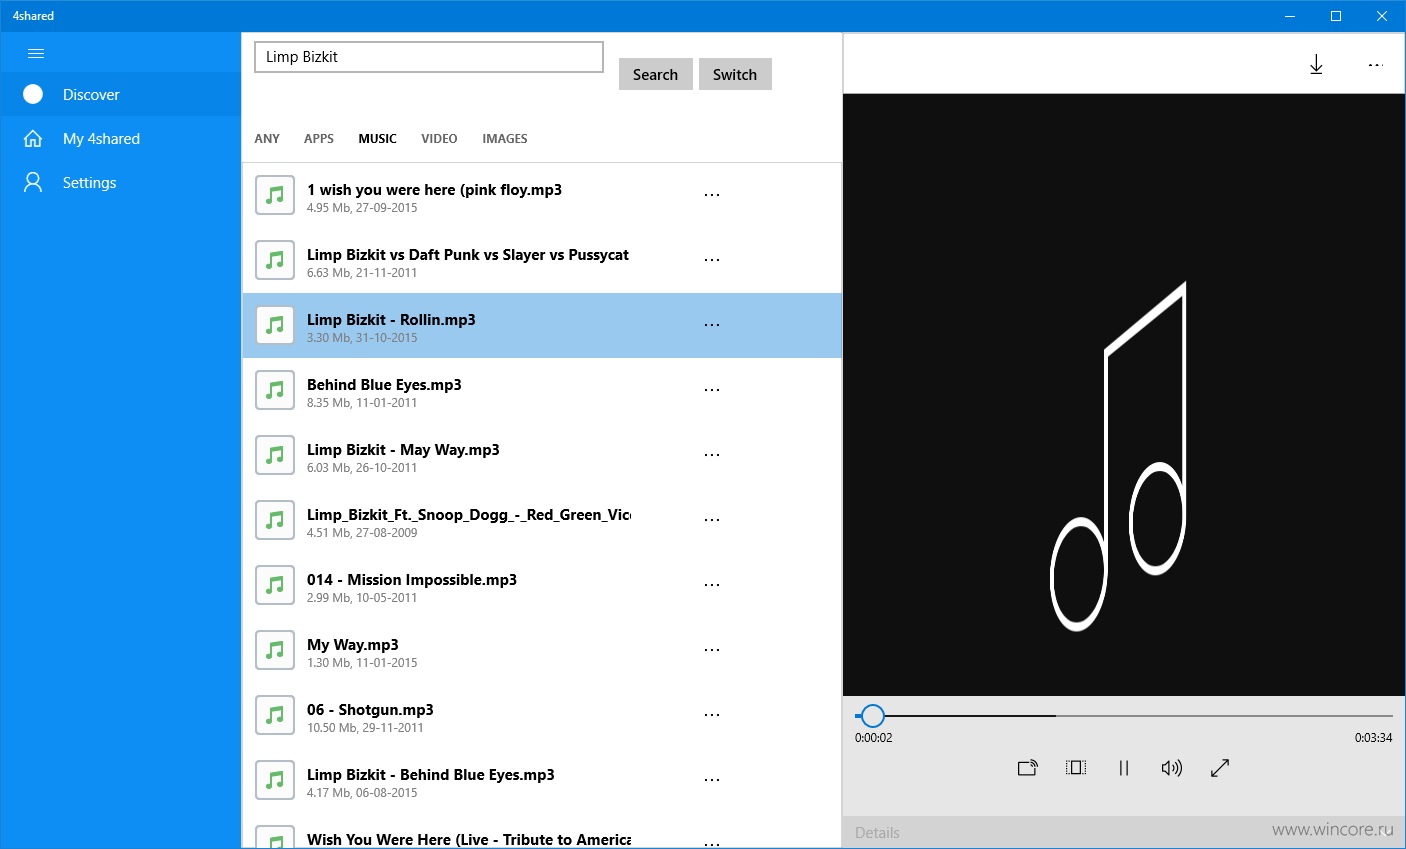Click the large music note artwork
Screen dimensions: 1406x849
[1119, 457]
